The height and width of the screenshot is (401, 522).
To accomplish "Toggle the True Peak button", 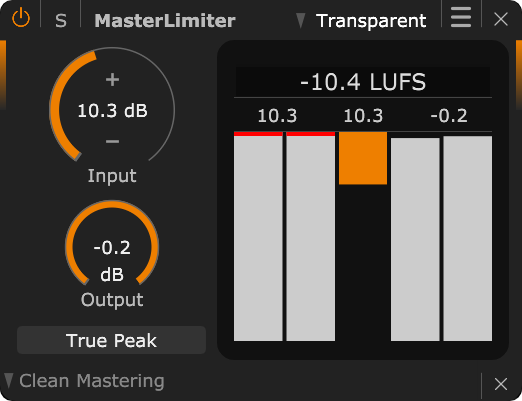I will 111,340.
